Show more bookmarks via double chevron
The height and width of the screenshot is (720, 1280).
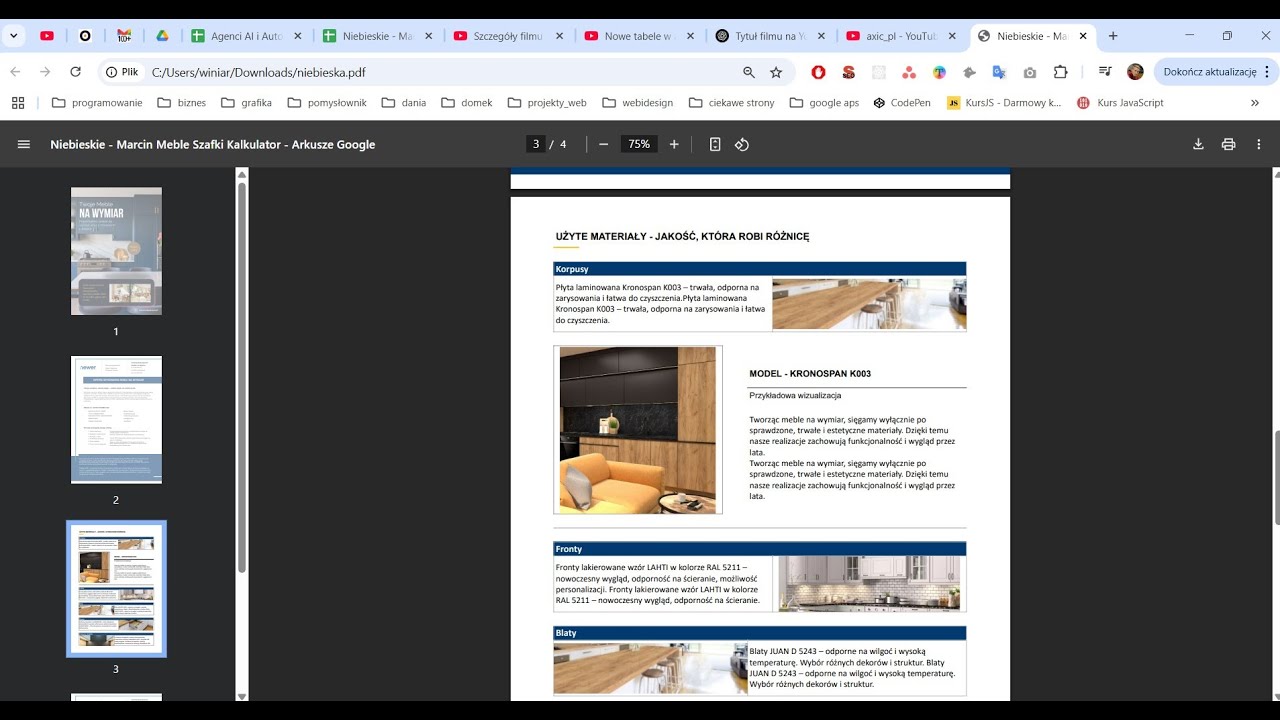pos(1255,102)
